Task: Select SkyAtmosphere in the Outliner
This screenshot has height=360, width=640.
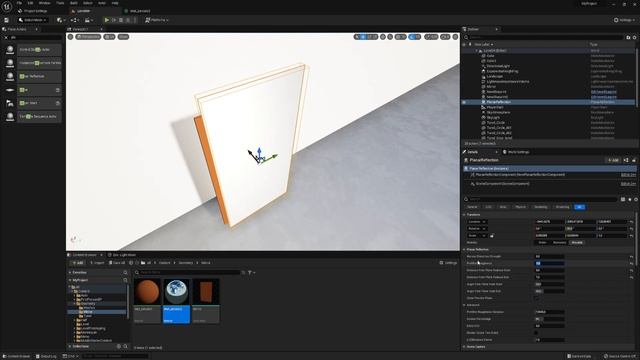Action: coord(498,112)
